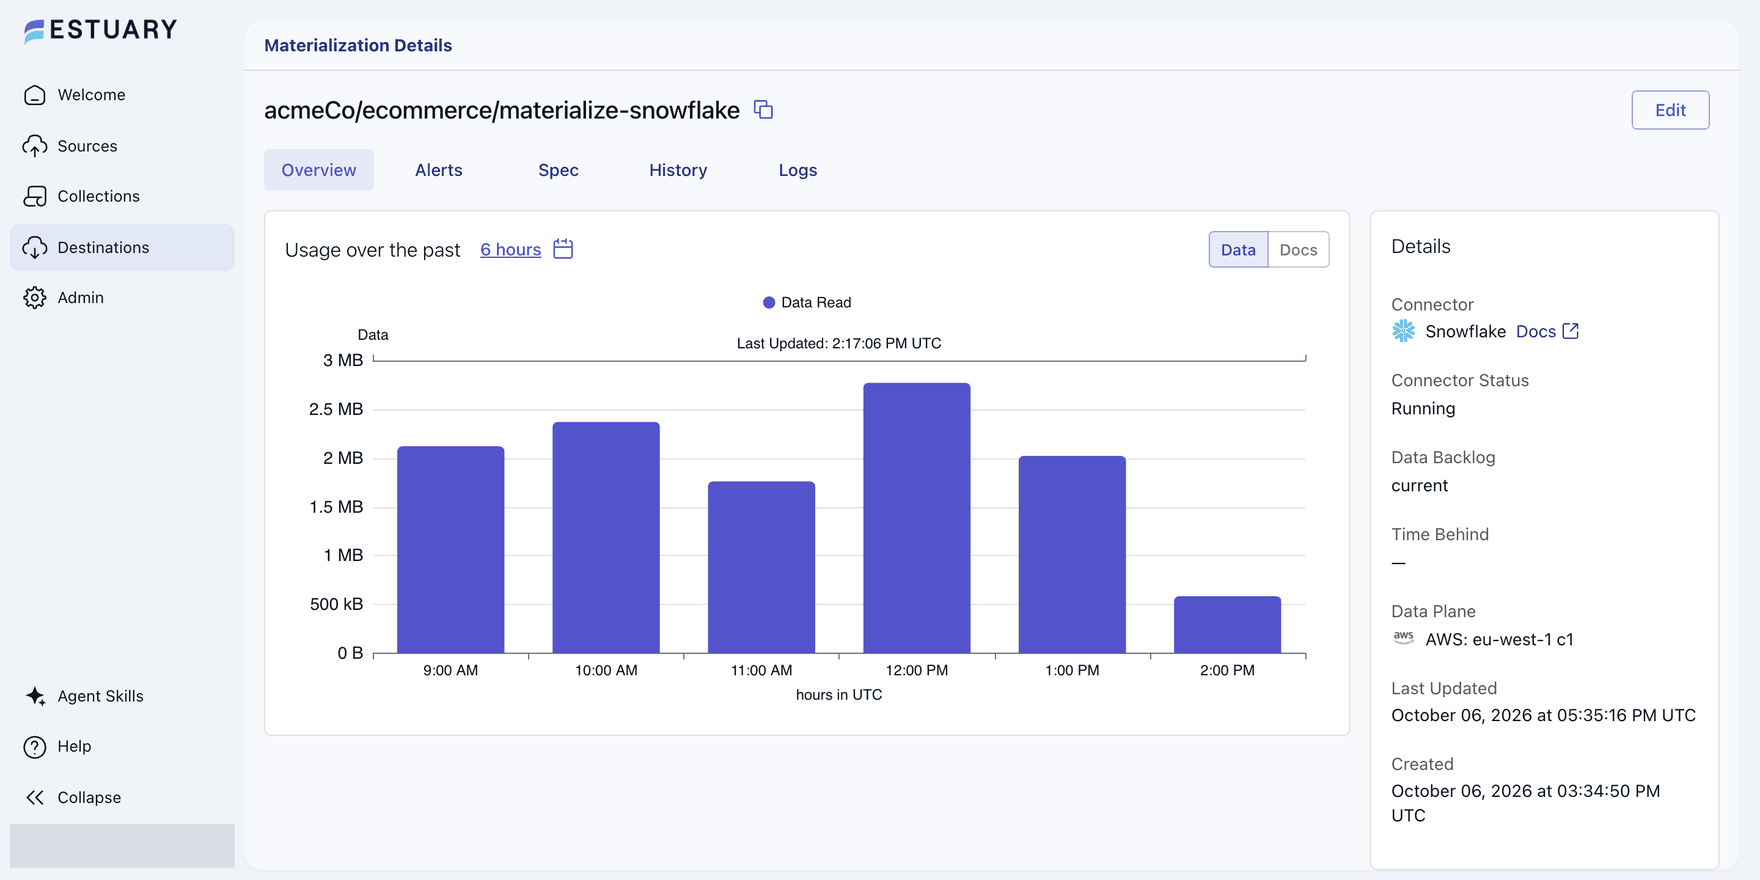Click the 11:00 AM bar in chart
The height and width of the screenshot is (880, 1760).
pos(762,567)
